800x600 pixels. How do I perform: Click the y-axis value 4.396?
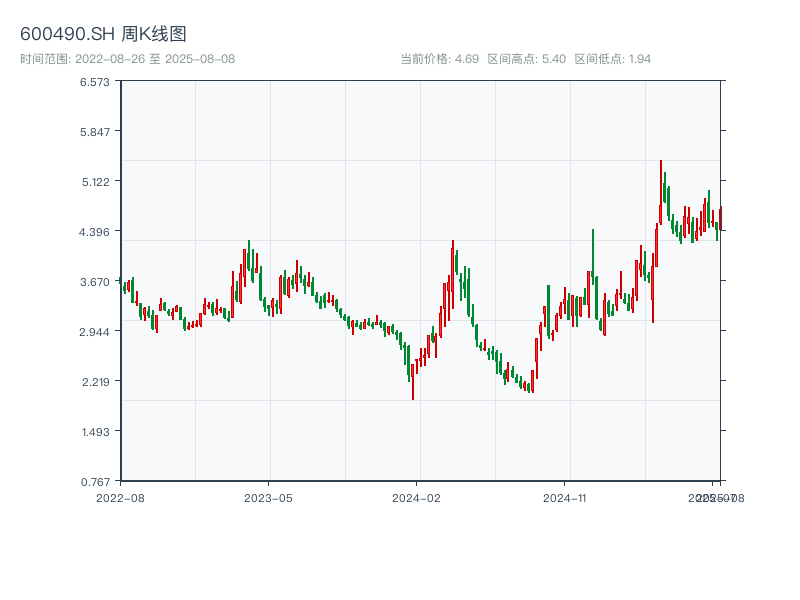coord(94,232)
